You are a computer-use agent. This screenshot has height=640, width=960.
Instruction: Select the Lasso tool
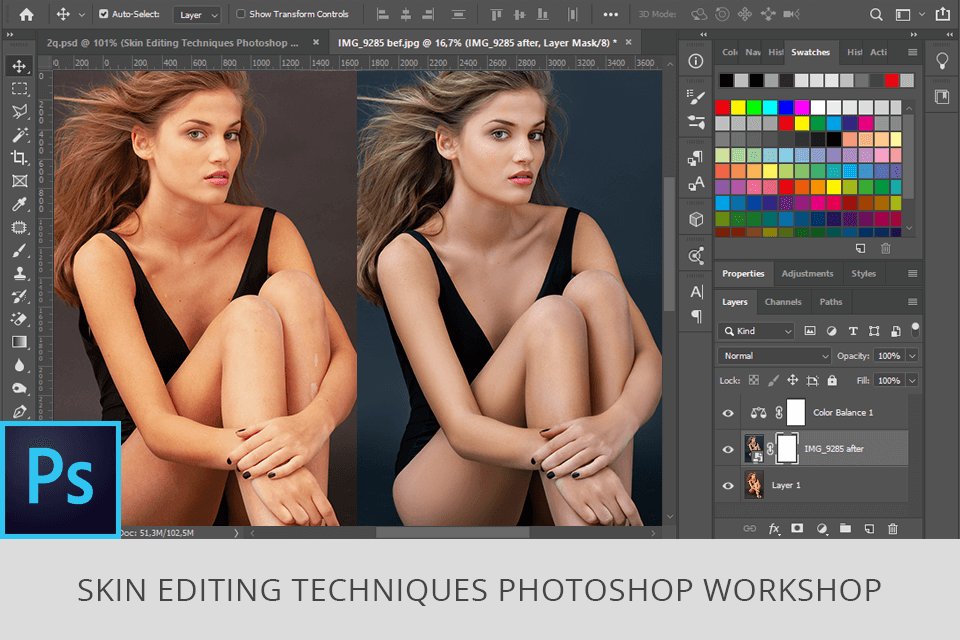click(20, 111)
